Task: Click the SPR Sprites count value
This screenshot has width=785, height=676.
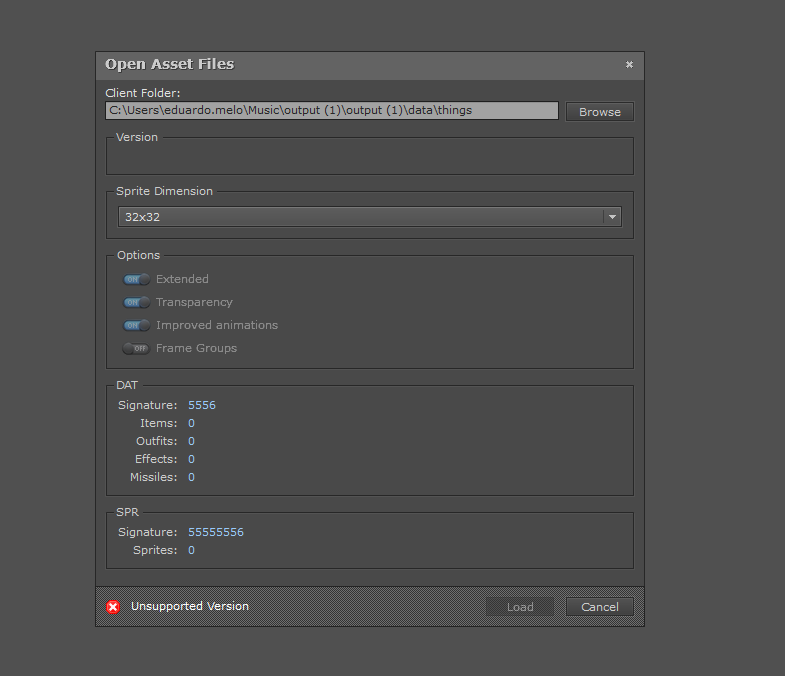Action: tap(192, 551)
